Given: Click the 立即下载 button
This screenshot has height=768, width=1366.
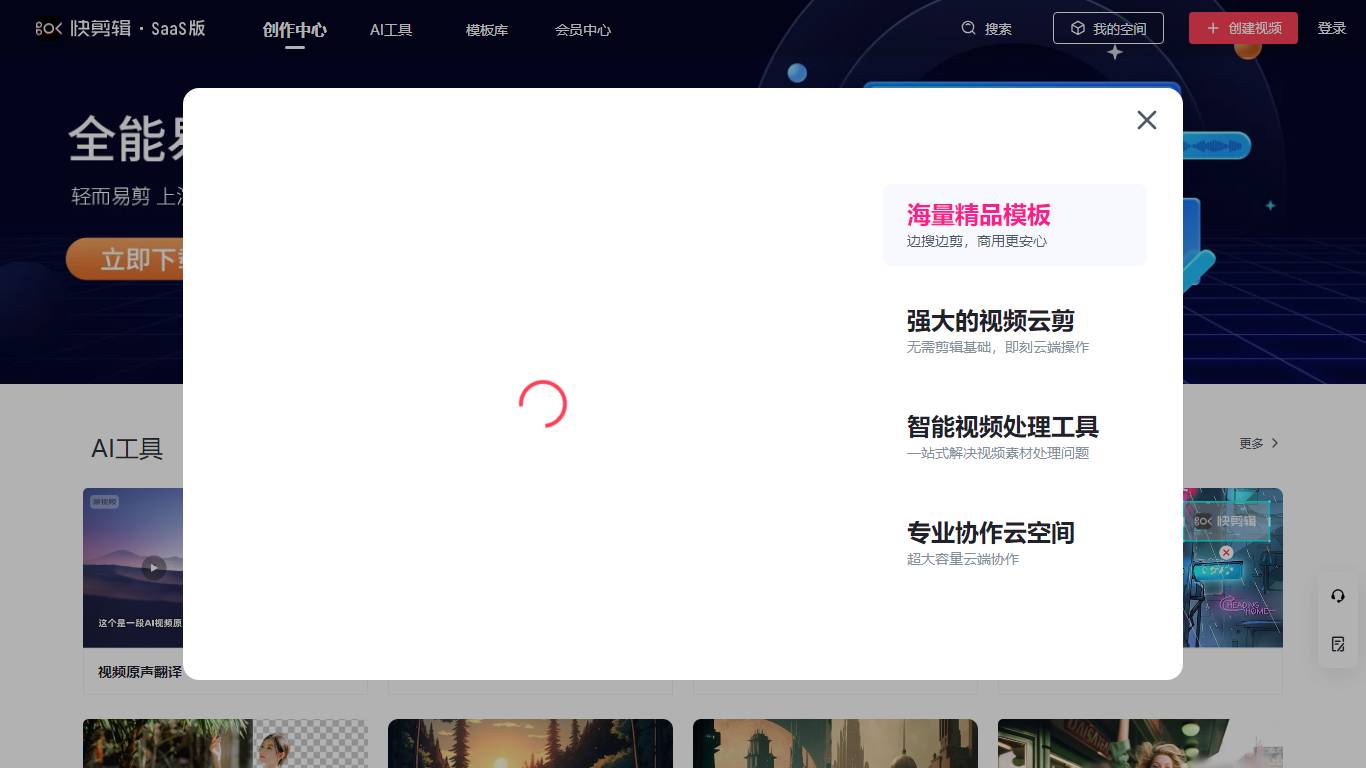Looking at the screenshot, I should (x=132, y=257).
